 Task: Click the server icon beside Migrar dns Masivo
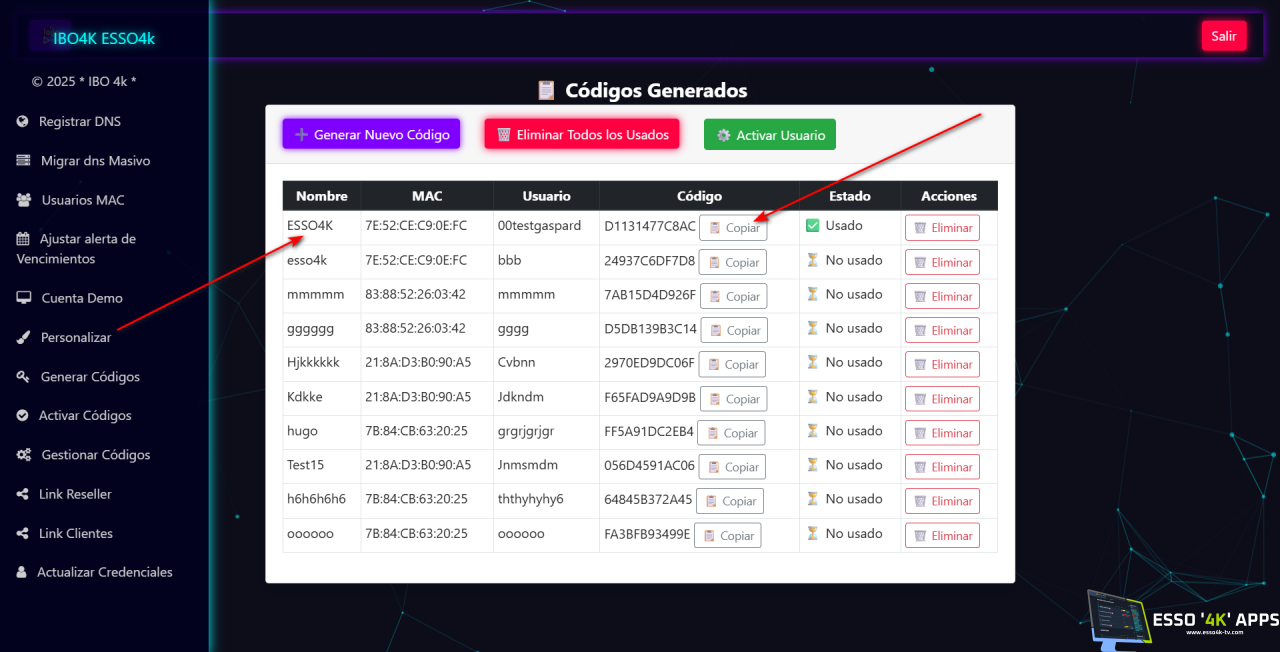tap(23, 161)
